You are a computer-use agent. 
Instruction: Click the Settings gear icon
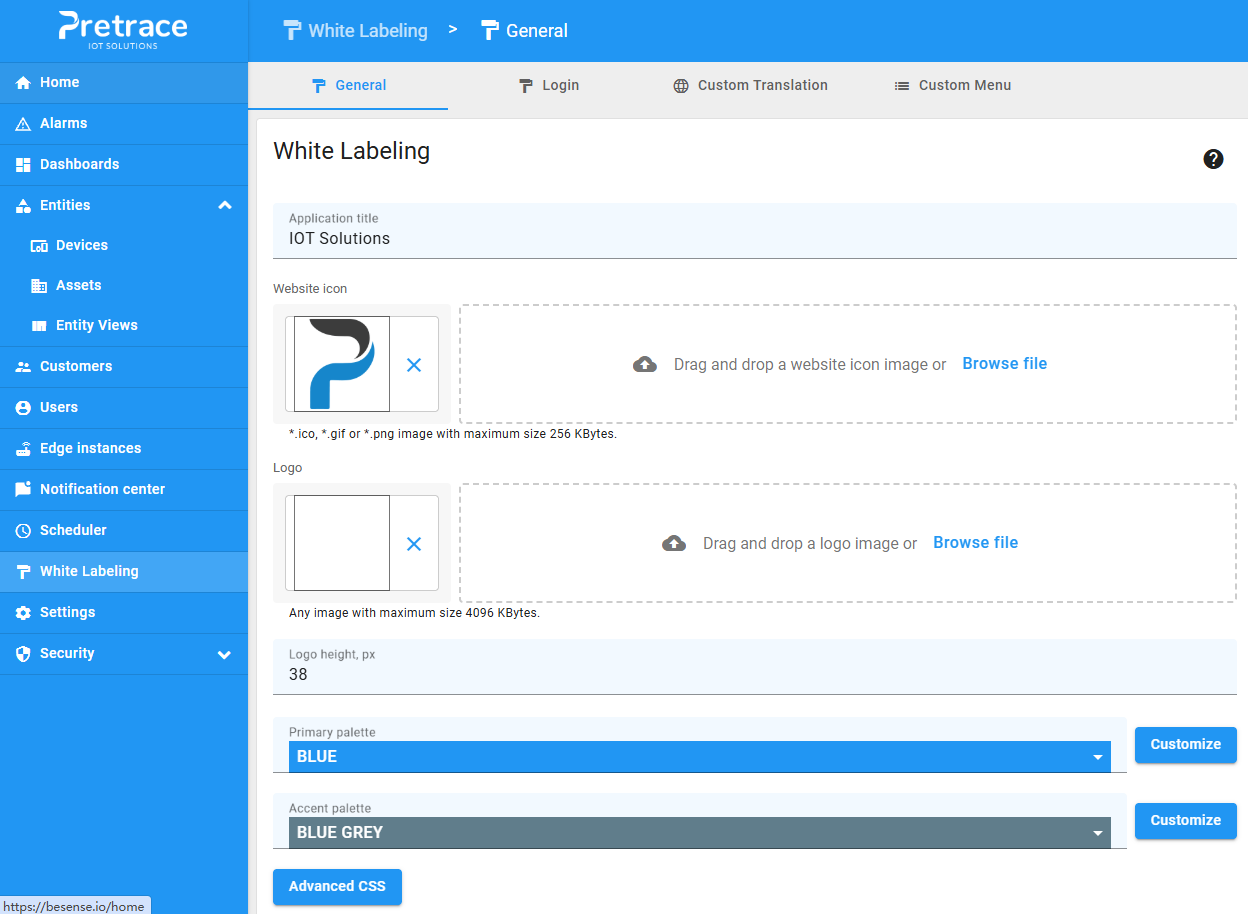(x=23, y=613)
